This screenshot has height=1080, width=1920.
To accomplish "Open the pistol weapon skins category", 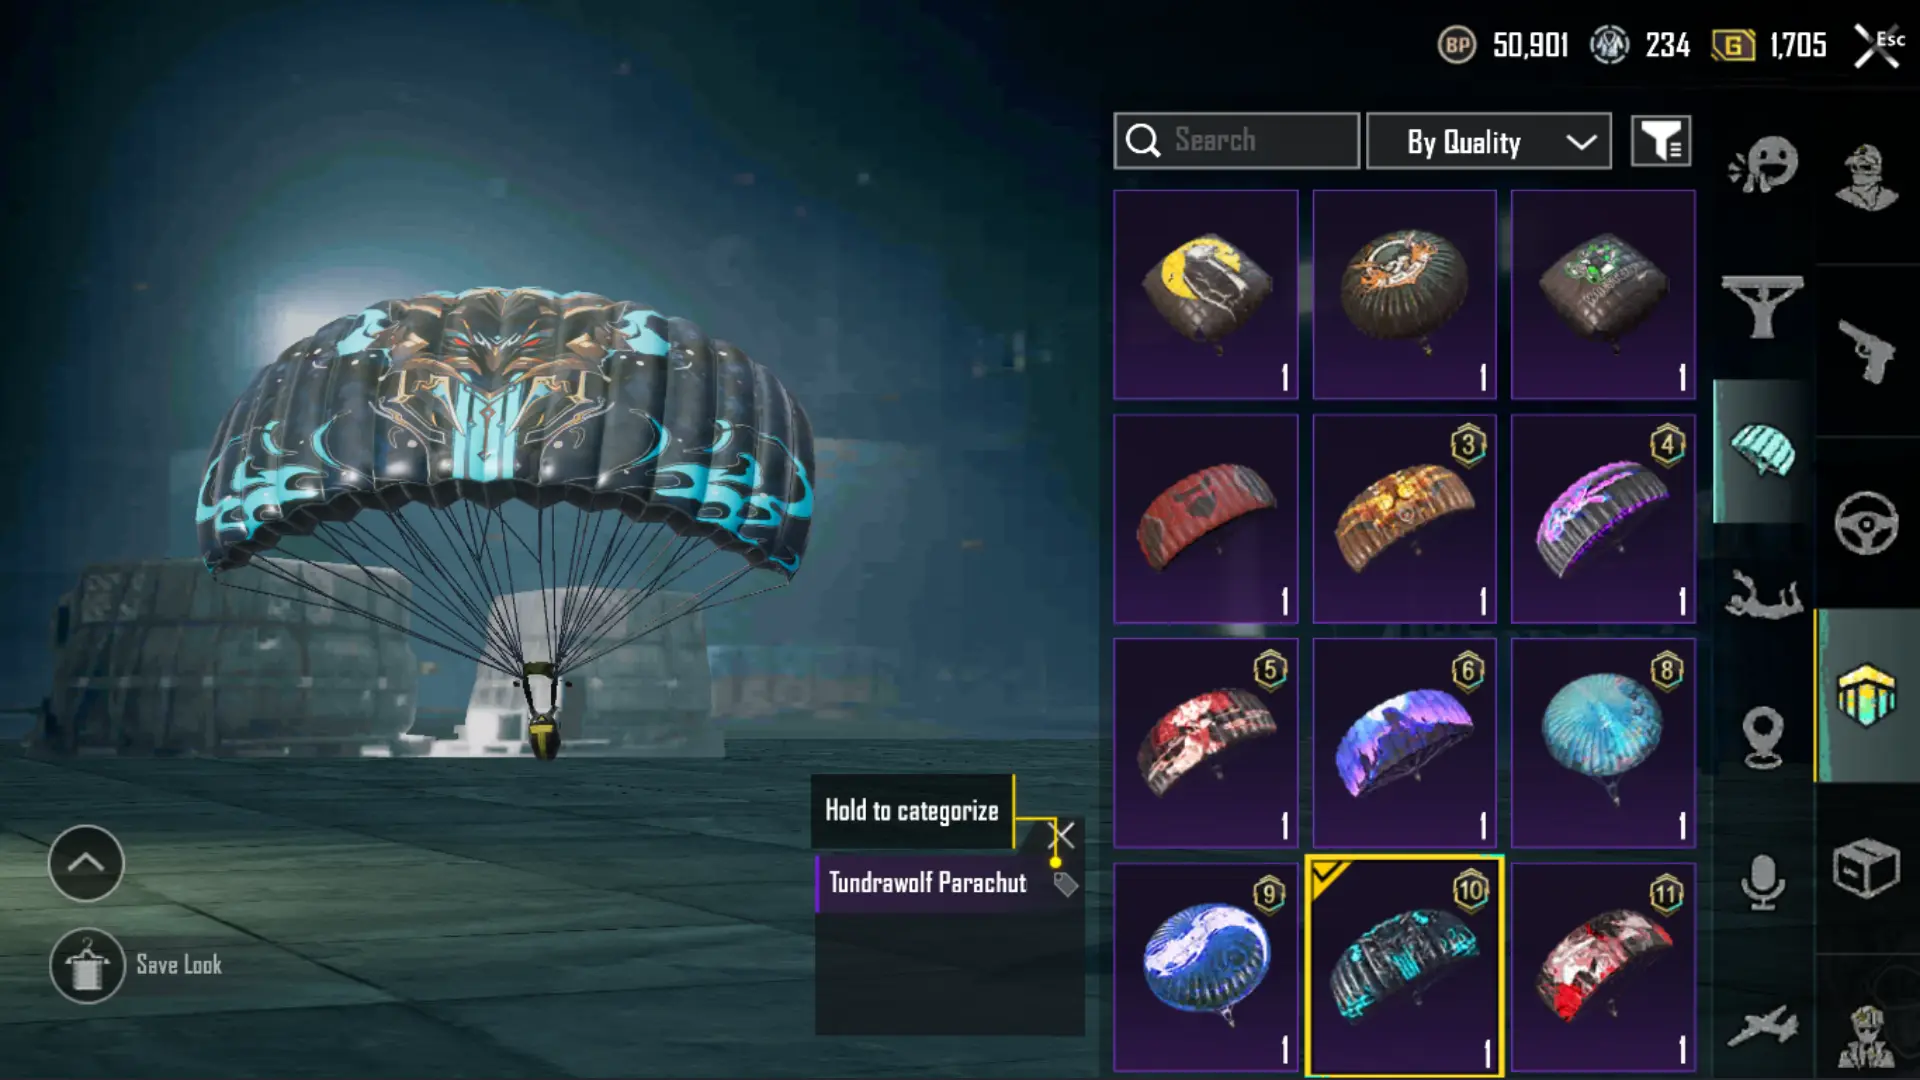I will [1866, 351].
